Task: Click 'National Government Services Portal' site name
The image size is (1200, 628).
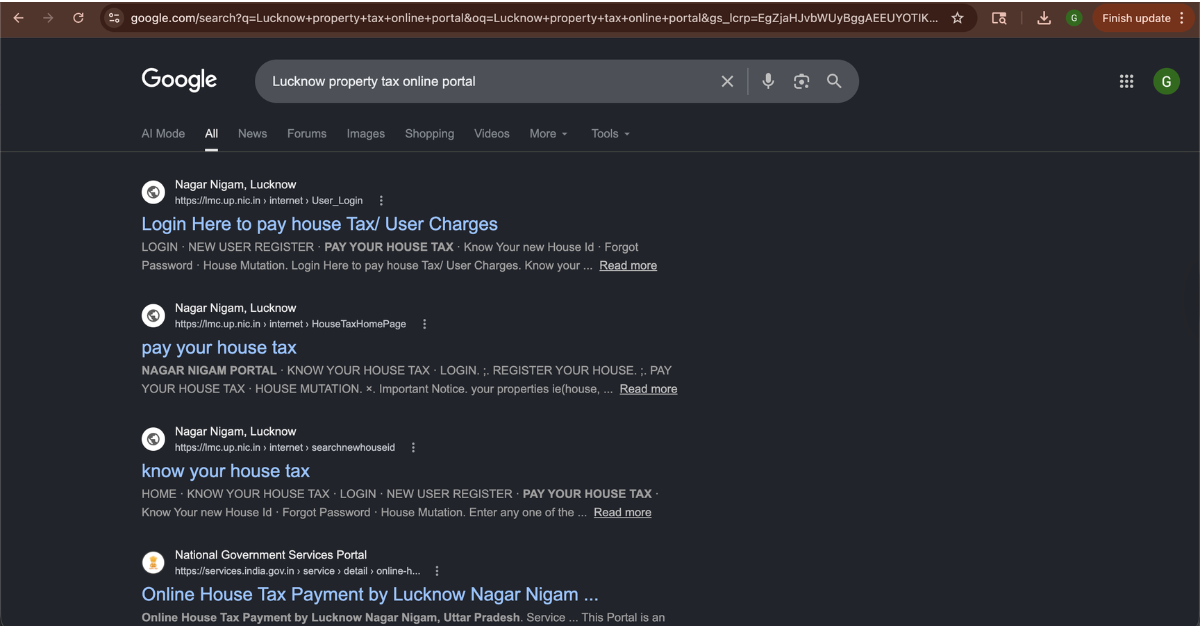Action: click(x=271, y=555)
